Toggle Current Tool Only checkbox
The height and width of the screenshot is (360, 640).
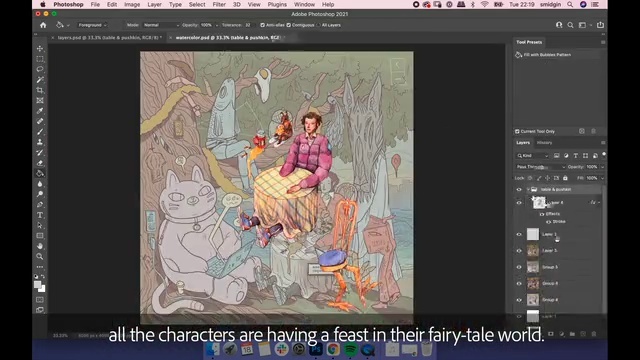517,131
